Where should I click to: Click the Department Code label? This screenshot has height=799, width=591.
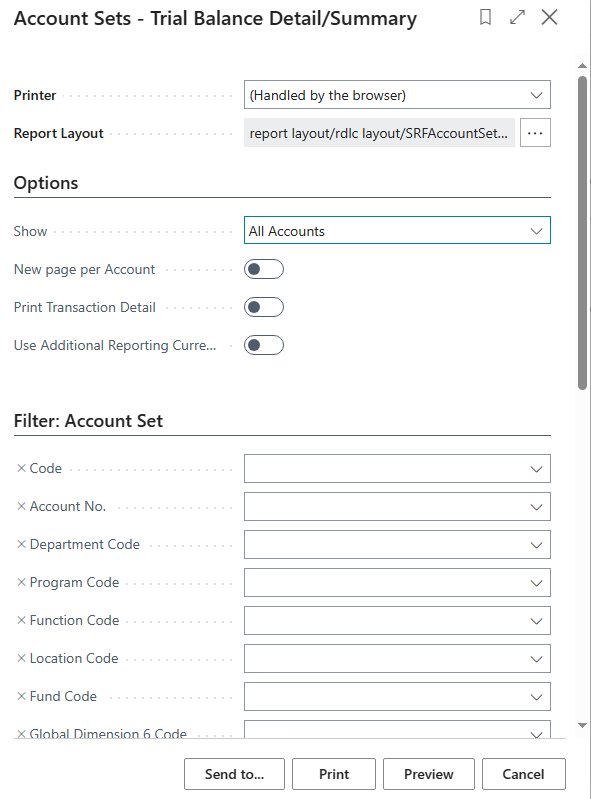coord(85,544)
